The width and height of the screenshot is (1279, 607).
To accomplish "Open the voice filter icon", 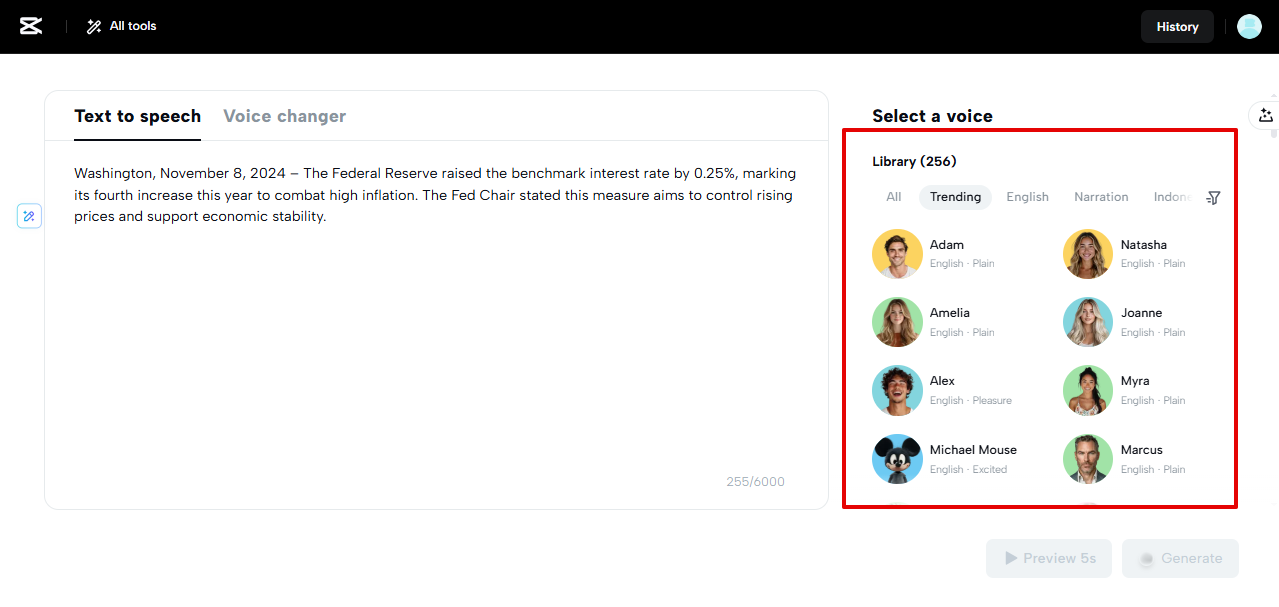I will [x=1213, y=198].
